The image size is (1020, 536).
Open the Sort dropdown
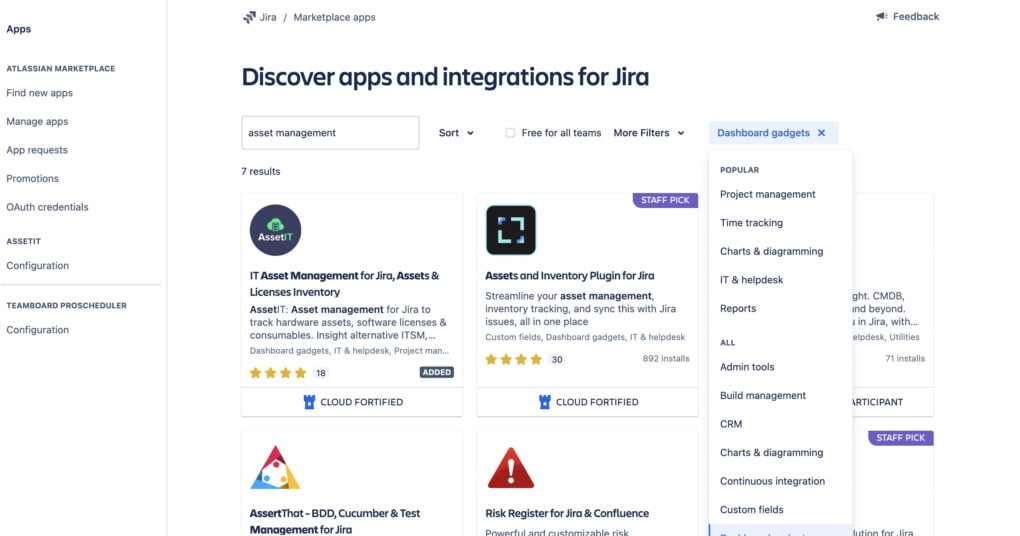tap(456, 133)
